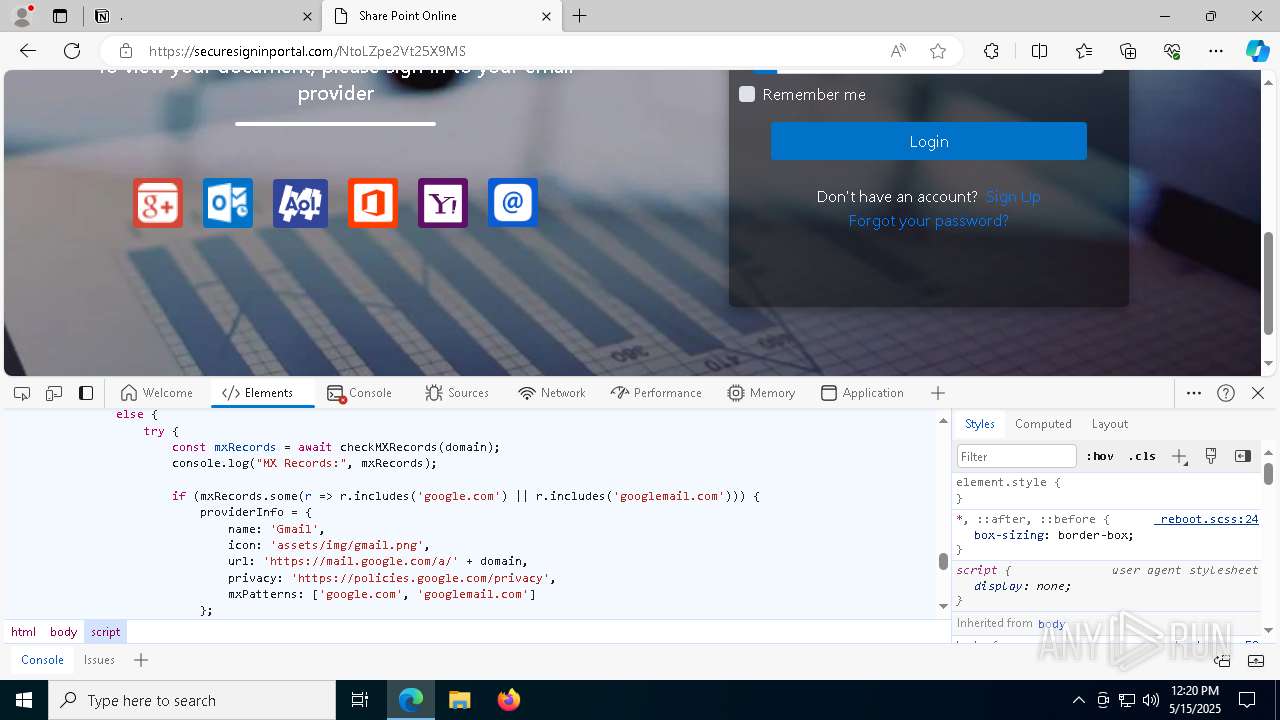1280x720 pixels.
Task: Click the paintbrush rendering emulations icon
Action: [1211, 456]
